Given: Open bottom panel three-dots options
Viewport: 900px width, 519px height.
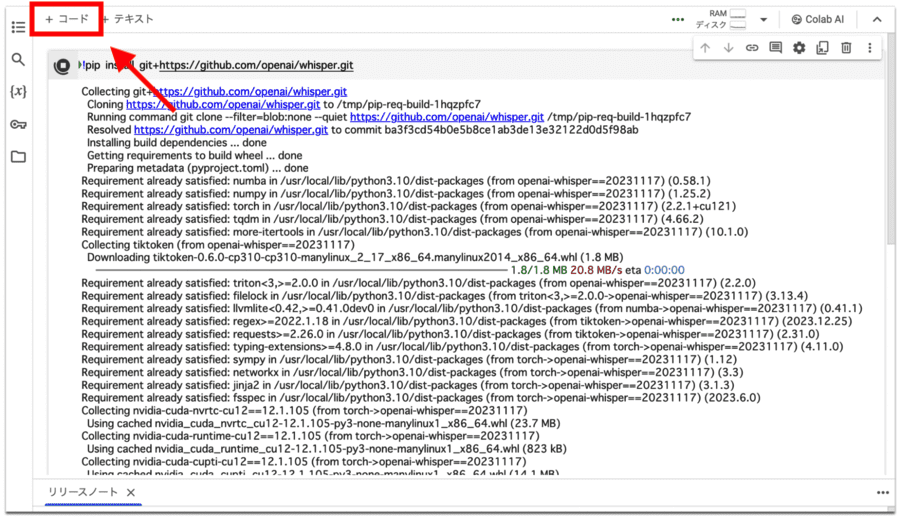Looking at the screenshot, I should 883,493.
